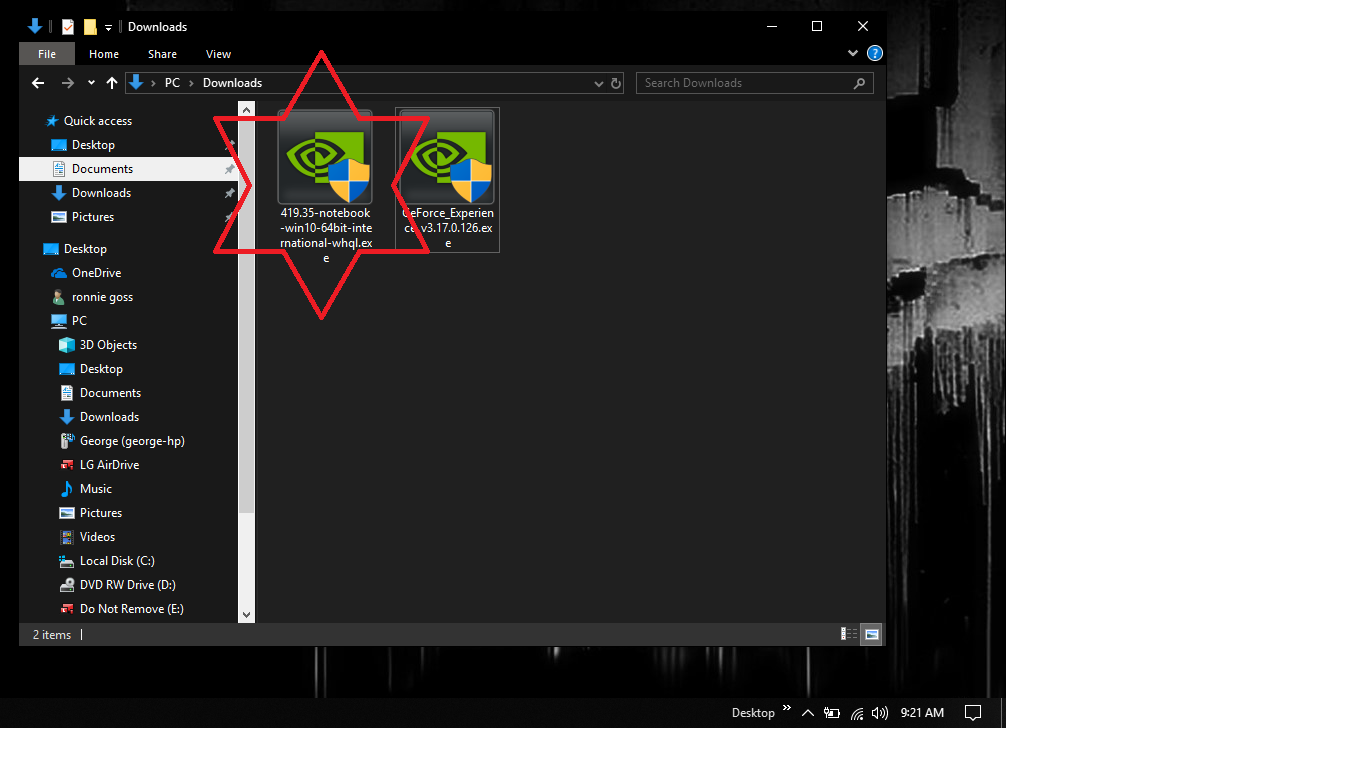The width and height of the screenshot is (1366, 768).
Task: Show hidden system tray icons
Action: [808, 713]
